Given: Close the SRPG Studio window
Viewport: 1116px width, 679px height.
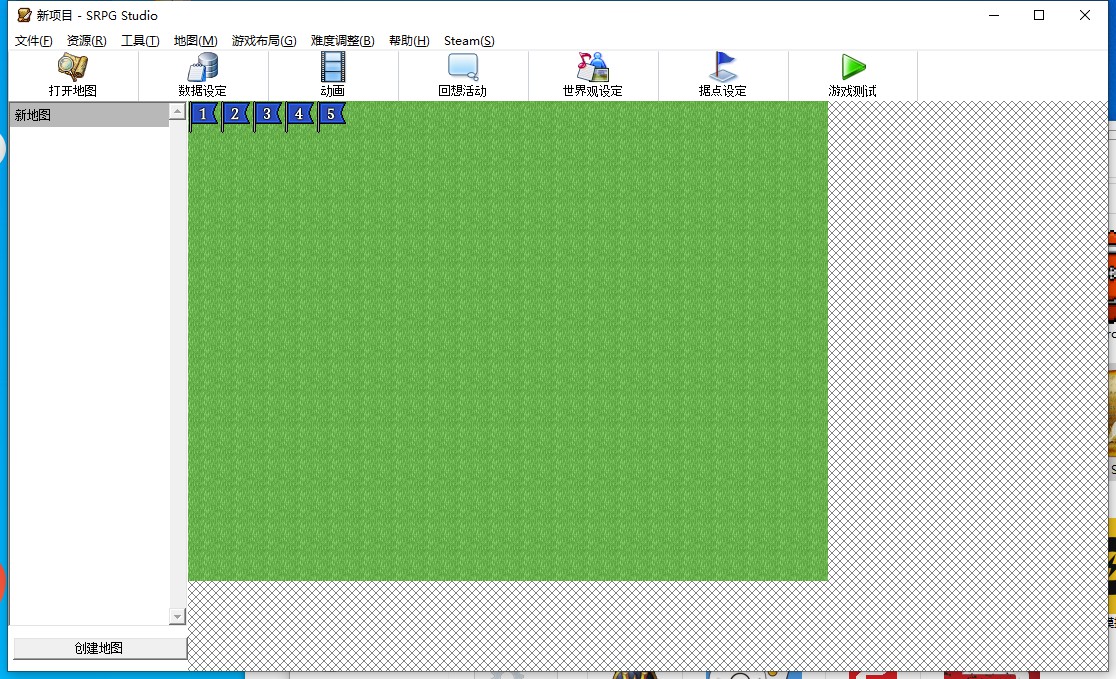Looking at the screenshot, I should tap(1085, 15).
